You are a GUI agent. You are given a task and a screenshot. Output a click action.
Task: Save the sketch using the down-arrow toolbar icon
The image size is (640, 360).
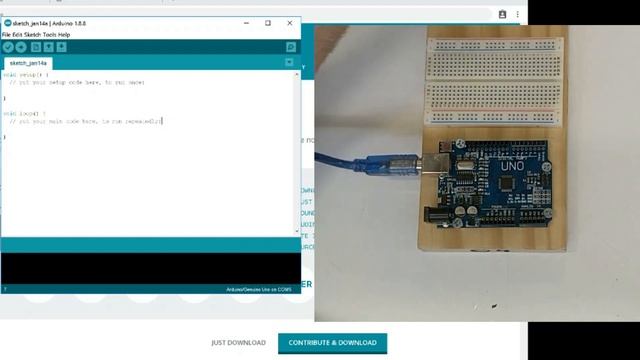coord(61,47)
